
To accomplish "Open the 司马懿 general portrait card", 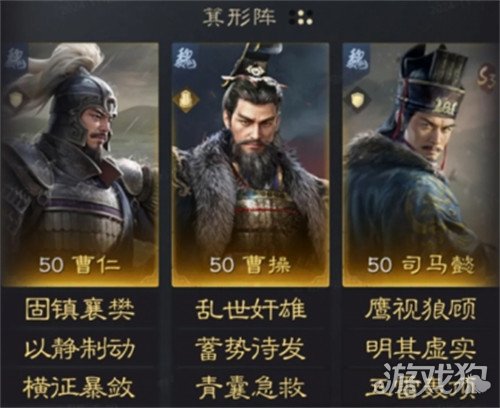I will tap(421, 164).
